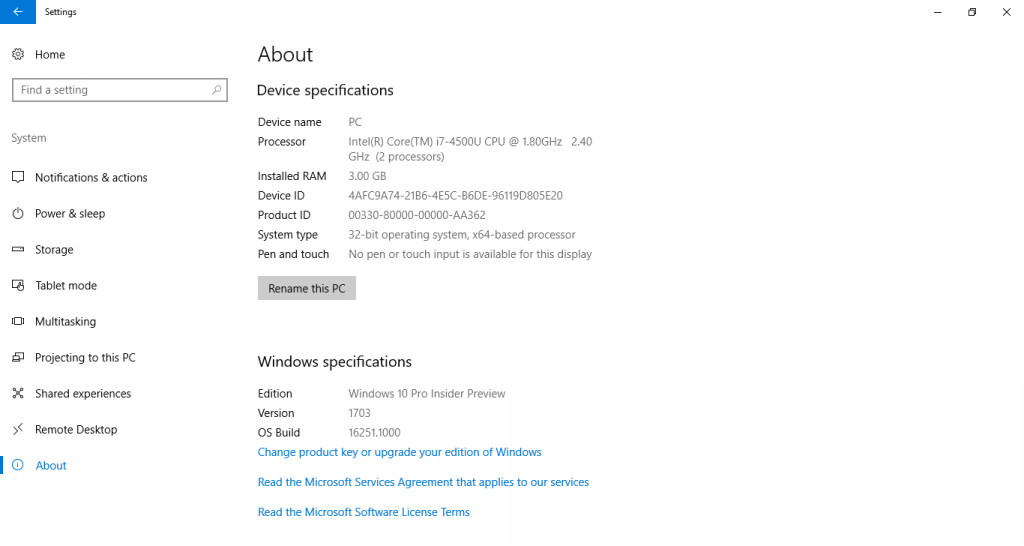This screenshot has width=1024, height=546.
Task: Click the Installed RAM value 3.00 GB
Action: coord(367,176)
